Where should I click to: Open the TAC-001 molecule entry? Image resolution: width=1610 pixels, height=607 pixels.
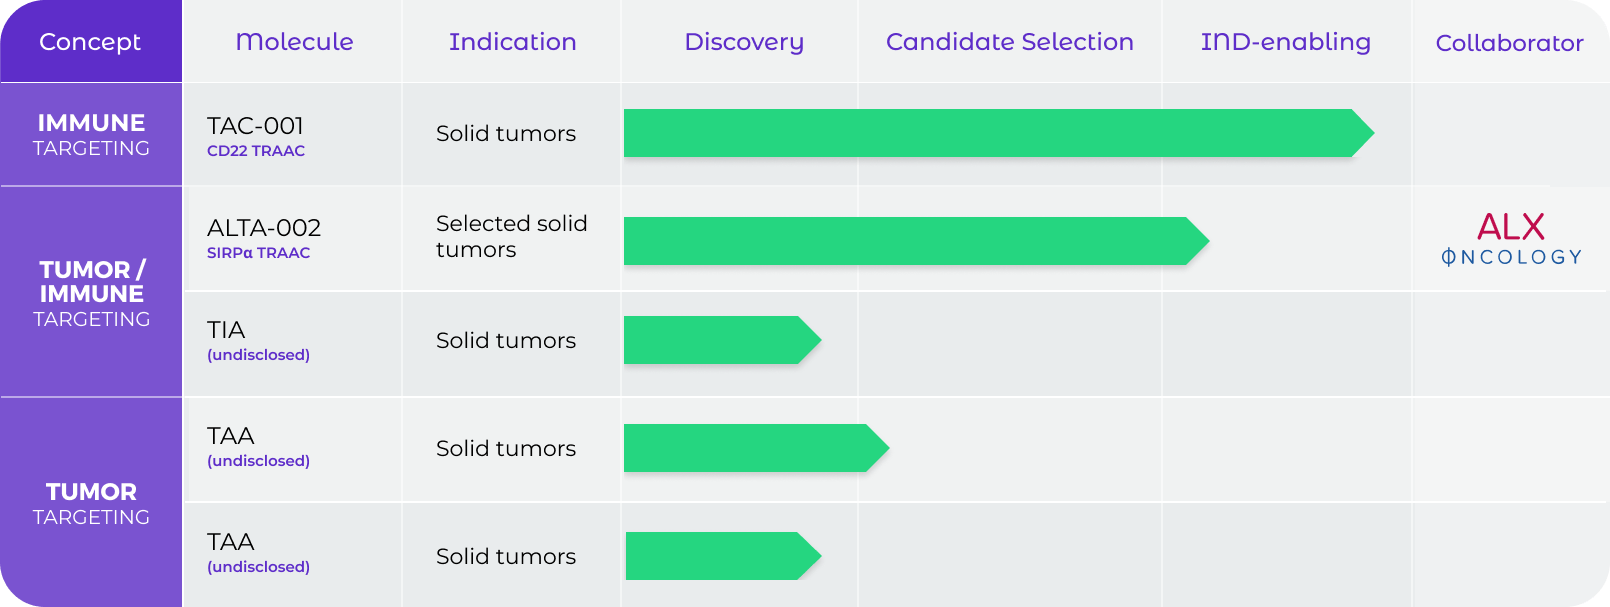tap(255, 126)
